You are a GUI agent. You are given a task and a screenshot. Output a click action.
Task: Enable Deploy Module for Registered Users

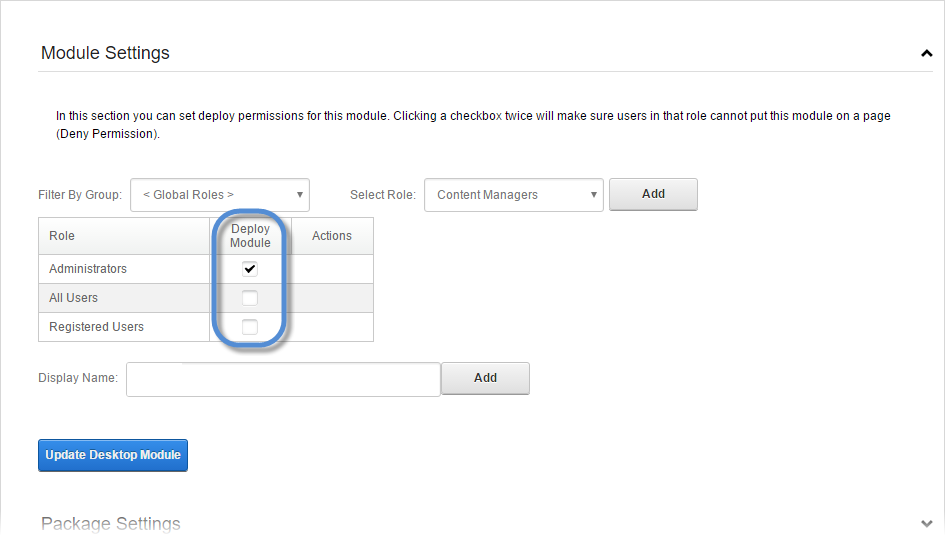(x=250, y=327)
